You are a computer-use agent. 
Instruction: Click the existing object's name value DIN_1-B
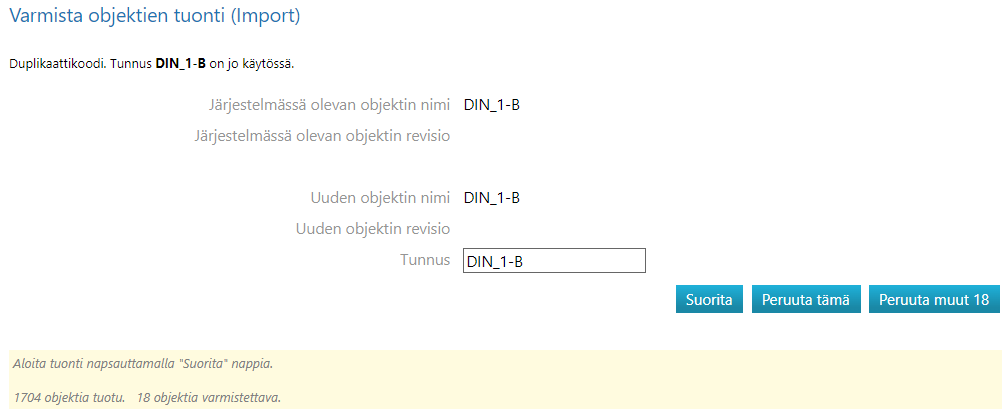tap(492, 103)
